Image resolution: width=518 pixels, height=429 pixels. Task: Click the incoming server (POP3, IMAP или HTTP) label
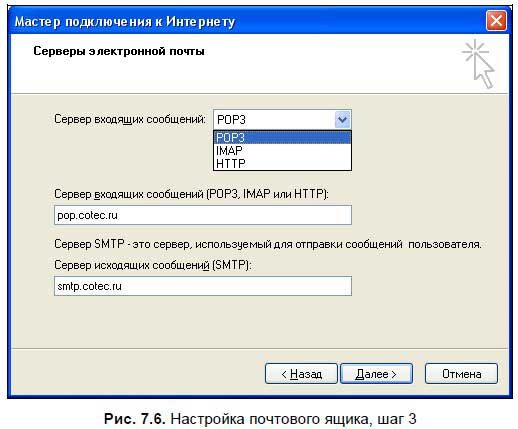click(191, 194)
